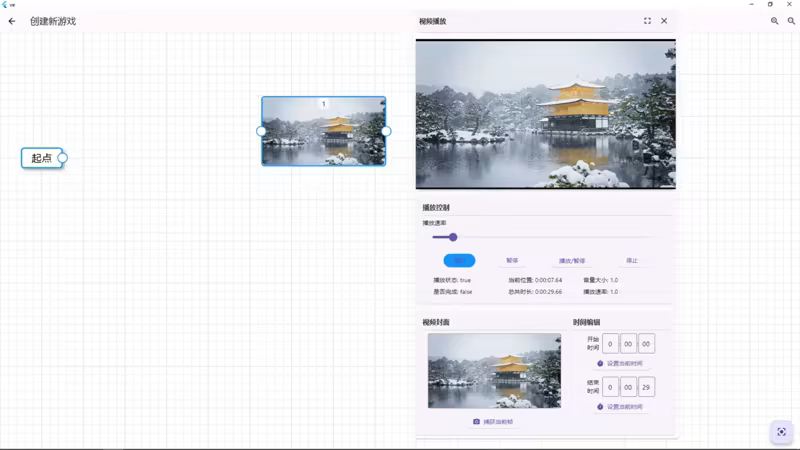Click the right connector of video node
This screenshot has width=800, height=450.
[x=386, y=131]
